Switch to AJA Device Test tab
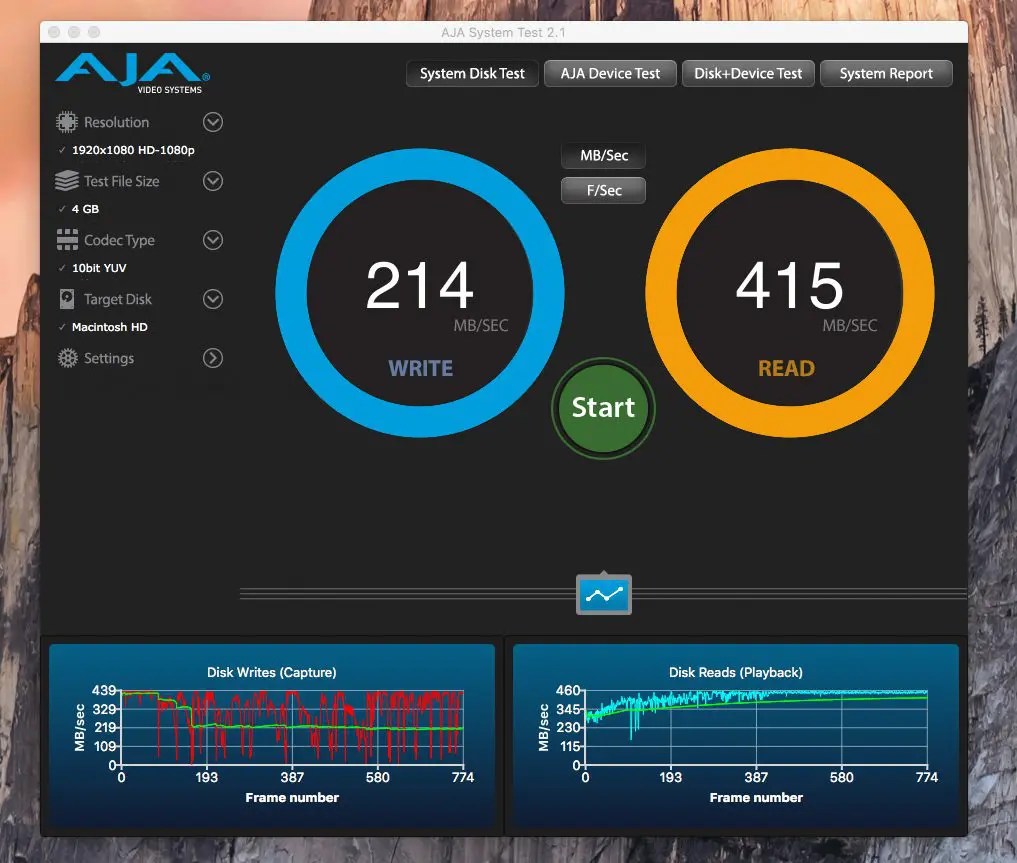Screen dimensions: 1017x863 coord(610,73)
